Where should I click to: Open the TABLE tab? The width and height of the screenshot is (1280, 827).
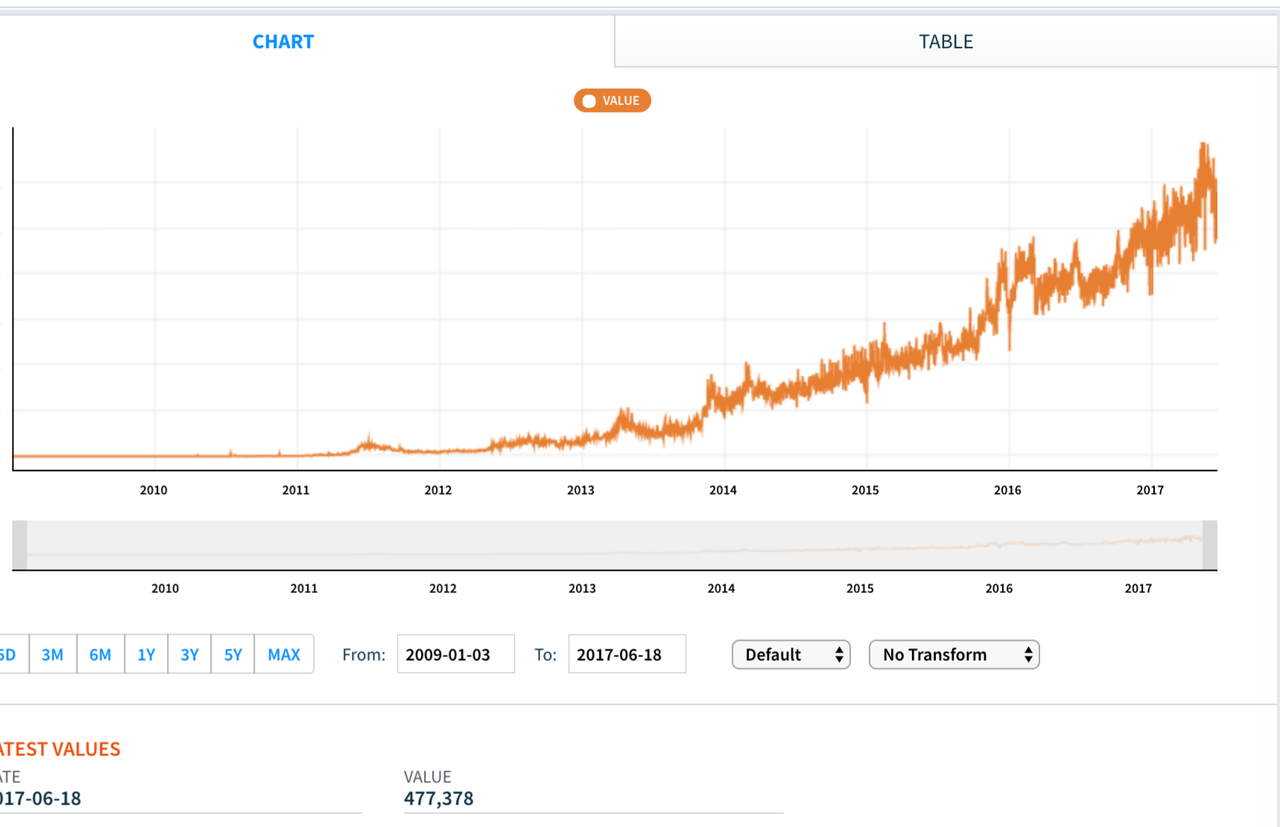pos(945,42)
